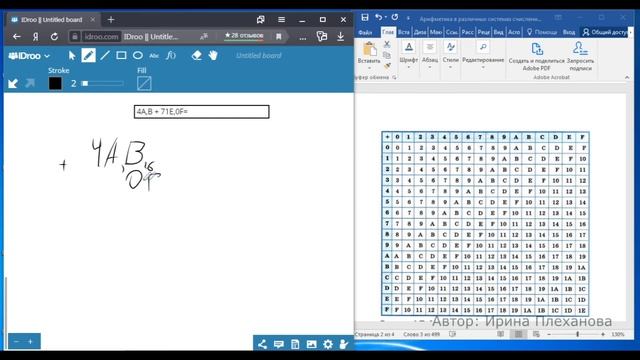Open the participants icon on IDroo bottom bar
This screenshot has height=360, width=640.
click(344, 344)
